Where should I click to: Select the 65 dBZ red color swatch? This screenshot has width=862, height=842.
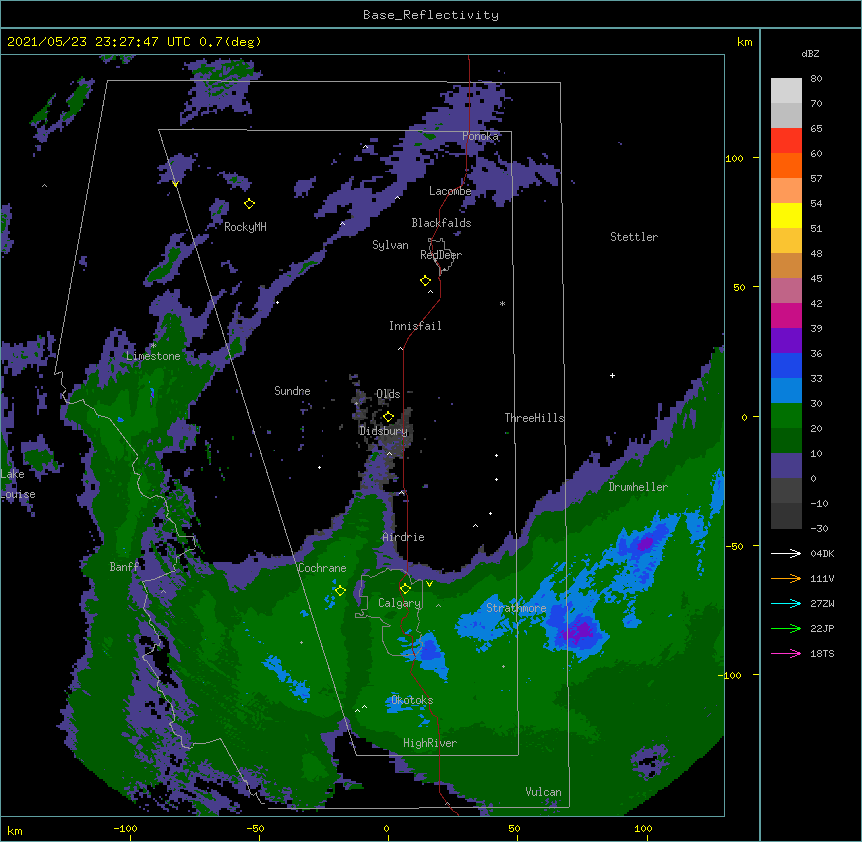[x=786, y=141]
